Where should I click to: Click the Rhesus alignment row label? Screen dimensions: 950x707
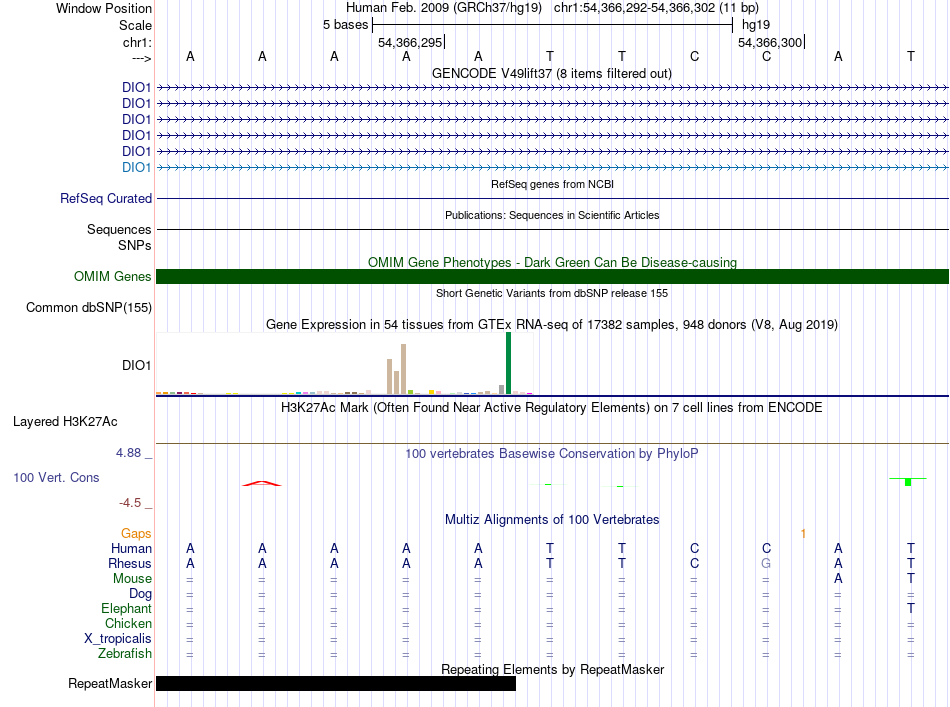130,563
